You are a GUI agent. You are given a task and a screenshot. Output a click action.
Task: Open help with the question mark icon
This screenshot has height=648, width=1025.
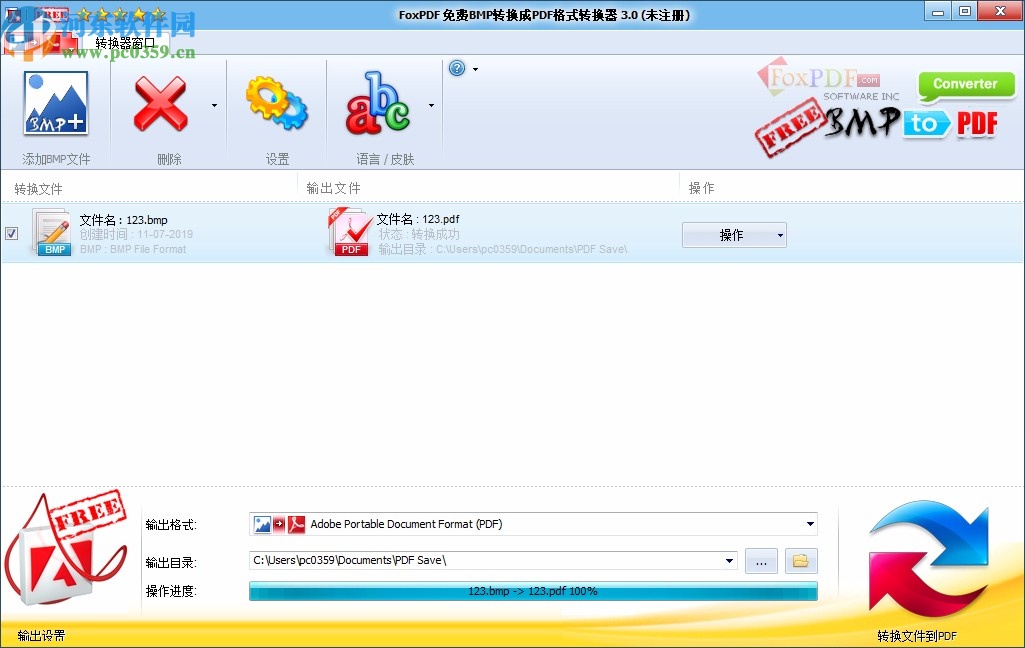pyautogui.click(x=457, y=68)
